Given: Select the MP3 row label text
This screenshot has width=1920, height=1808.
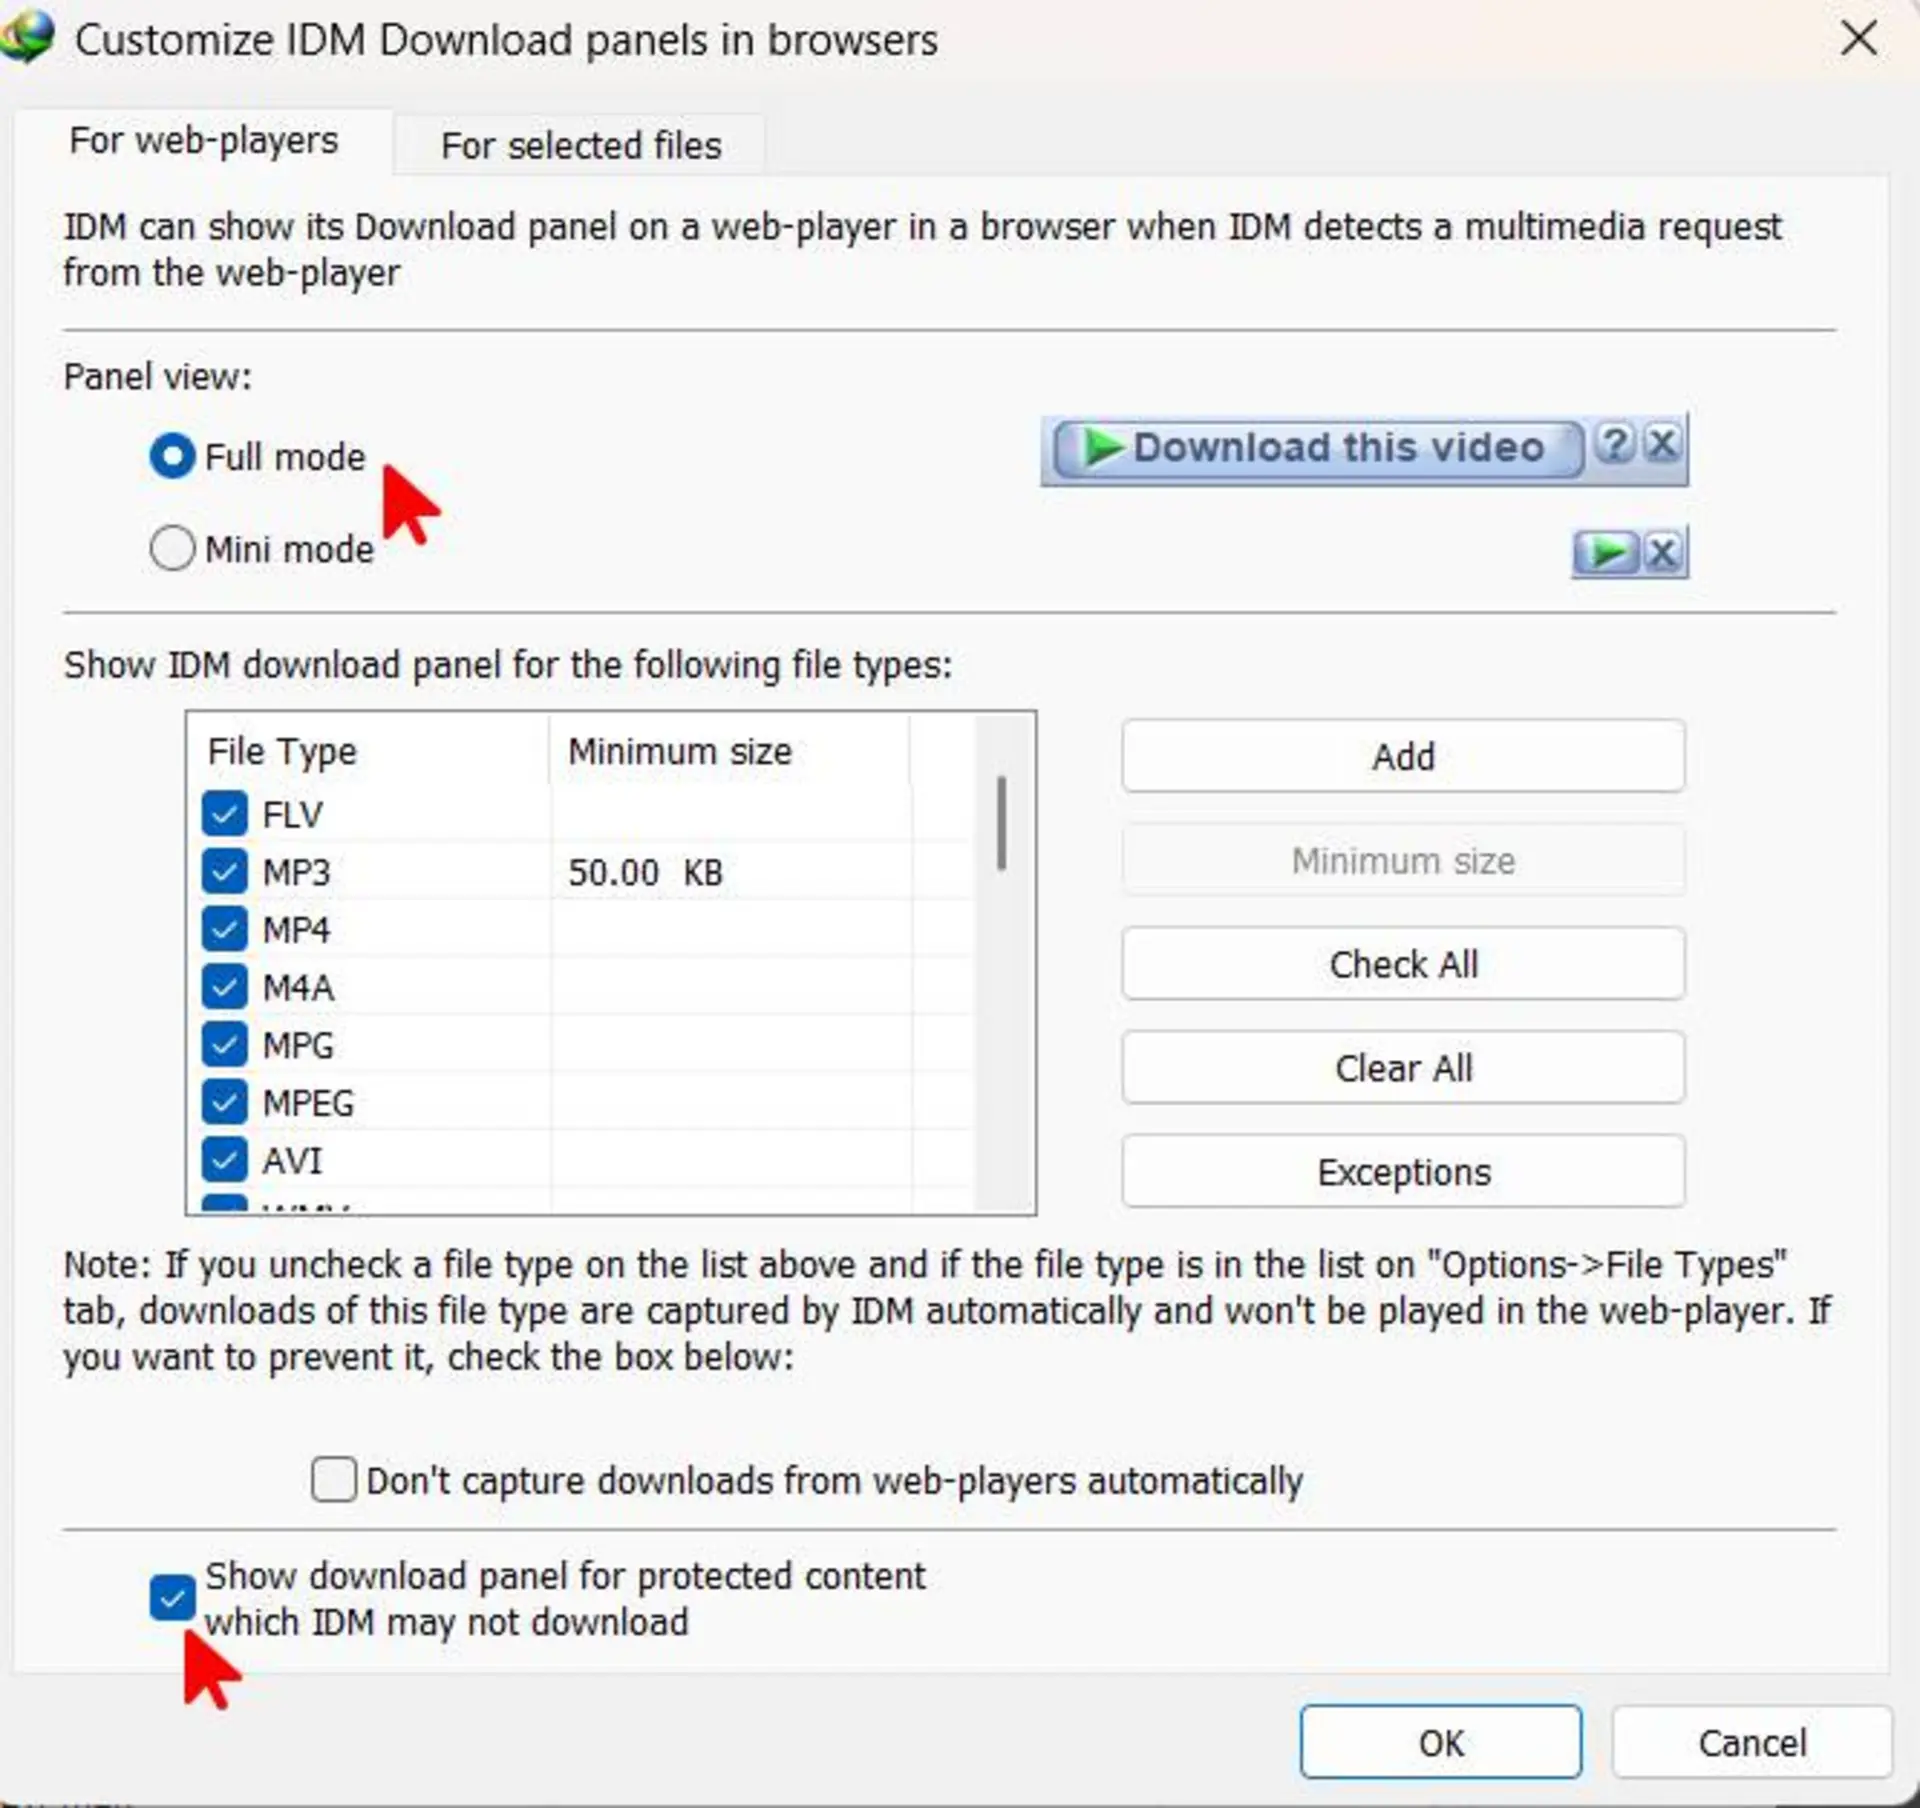Looking at the screenshot, I should pyautogui.click(x=296, y=873).
